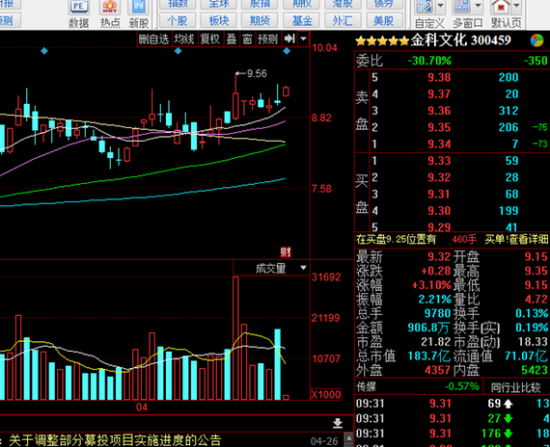Click the 最新 price 9.32
550x447 pixels.
(439, 257)
